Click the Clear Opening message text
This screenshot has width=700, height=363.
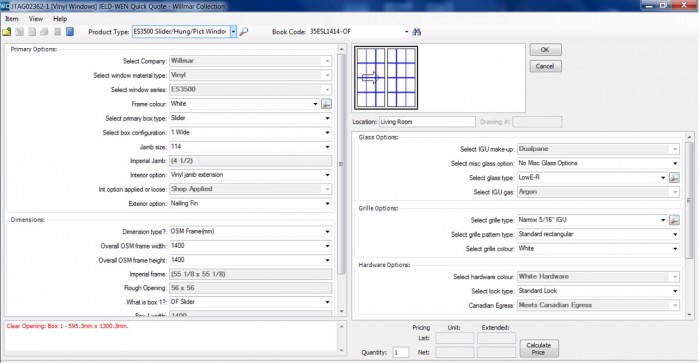click(x=67, y=326)
